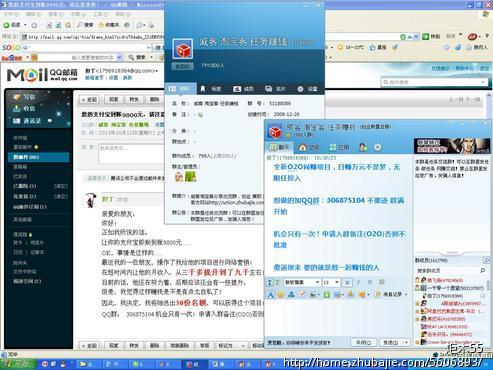Click the IE back button arrow
This screenshot has width=493, height=370.
click(7, 25)
